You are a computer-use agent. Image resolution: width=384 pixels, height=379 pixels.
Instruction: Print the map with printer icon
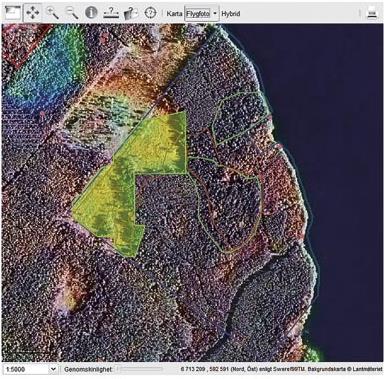tap(372, 13)
